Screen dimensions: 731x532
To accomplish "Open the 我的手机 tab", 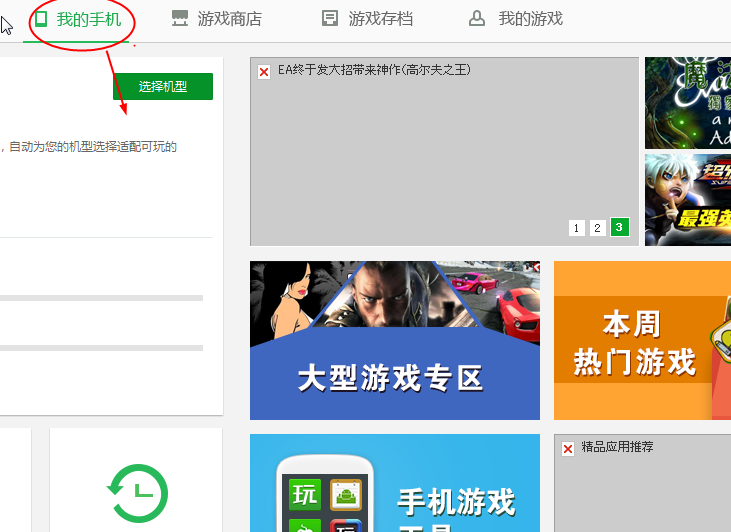I will [x=78, y=20].
